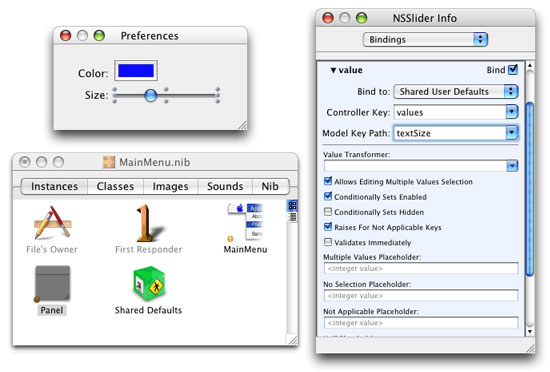550x372 pixels.
Task: Switch to the Classes tab
Action: [x=115, y=186]
